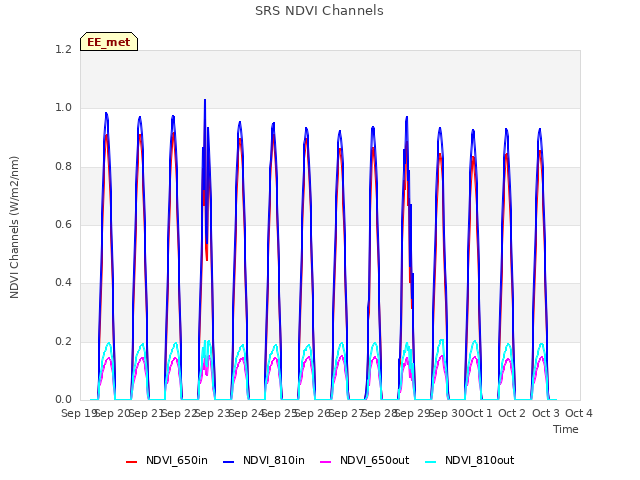Click the cyan NDVI_810out legend swatch
This screenshot has height=480, width=640.
430,462
